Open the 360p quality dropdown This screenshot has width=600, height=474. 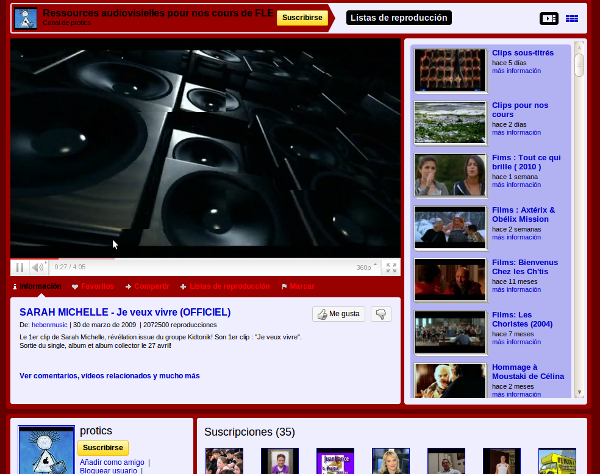pos(367,267)
